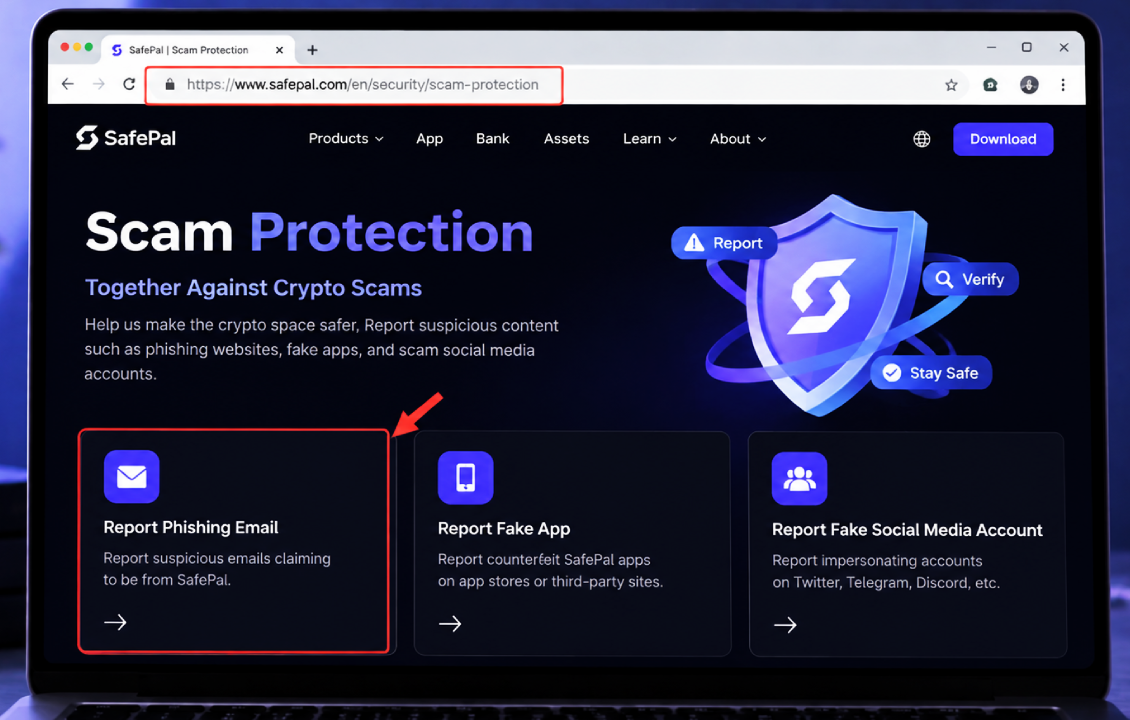This screenshot has height=720, width=1130.
Task: Click the address bar URL
Action: 362,84
